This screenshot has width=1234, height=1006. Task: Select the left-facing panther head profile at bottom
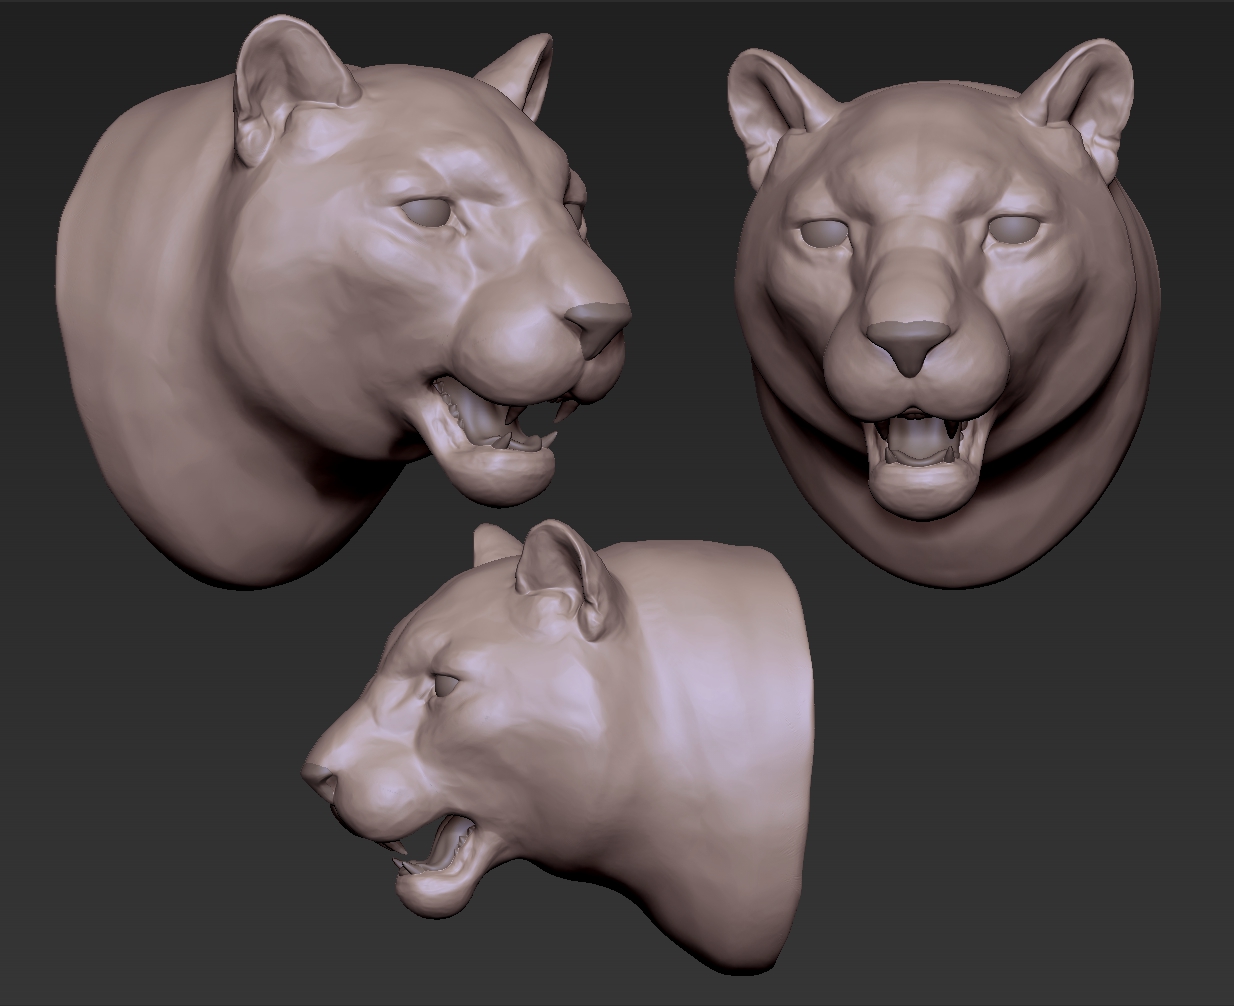click(x=557, y=747)
